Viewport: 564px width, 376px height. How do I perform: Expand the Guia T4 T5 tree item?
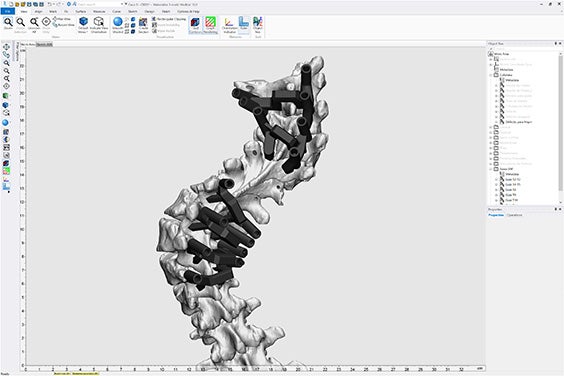pyautogui.click(x=496, y=185)
